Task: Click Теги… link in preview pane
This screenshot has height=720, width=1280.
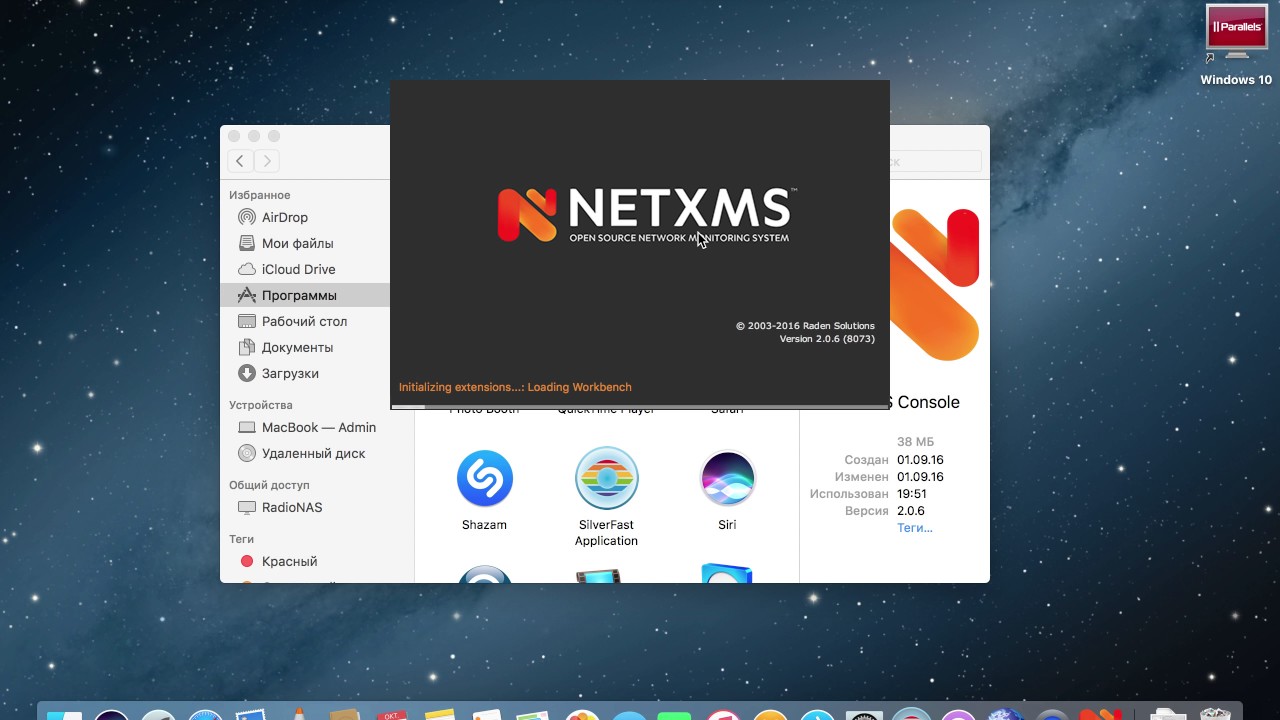Action: tap(914, 527)
